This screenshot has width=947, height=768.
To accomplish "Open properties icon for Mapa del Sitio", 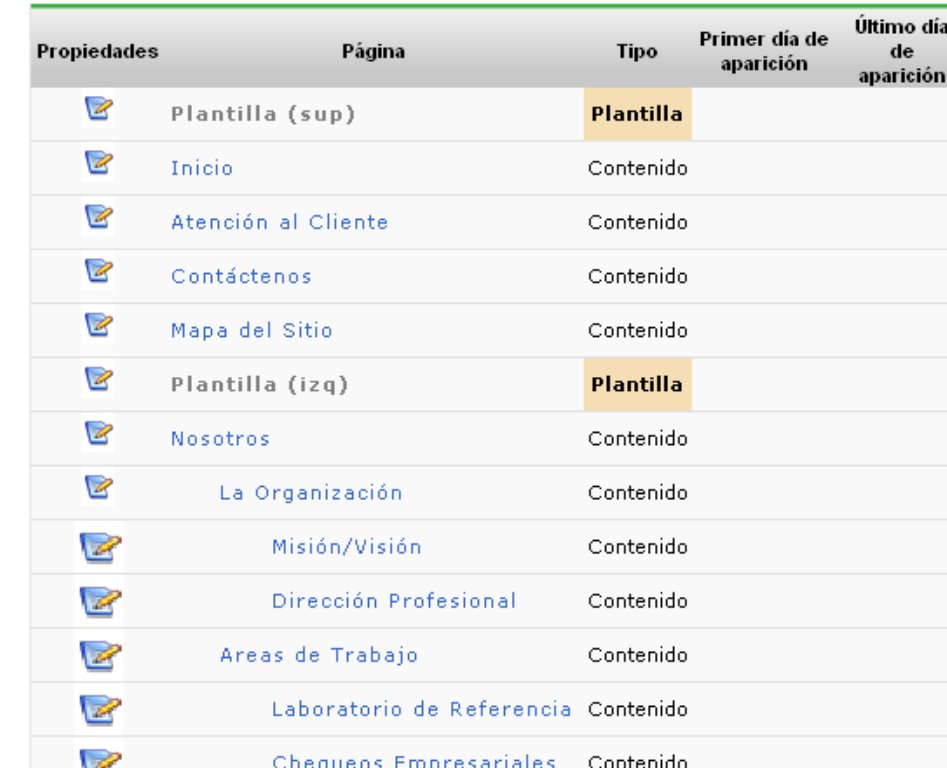I will click(x=98, y=325).
